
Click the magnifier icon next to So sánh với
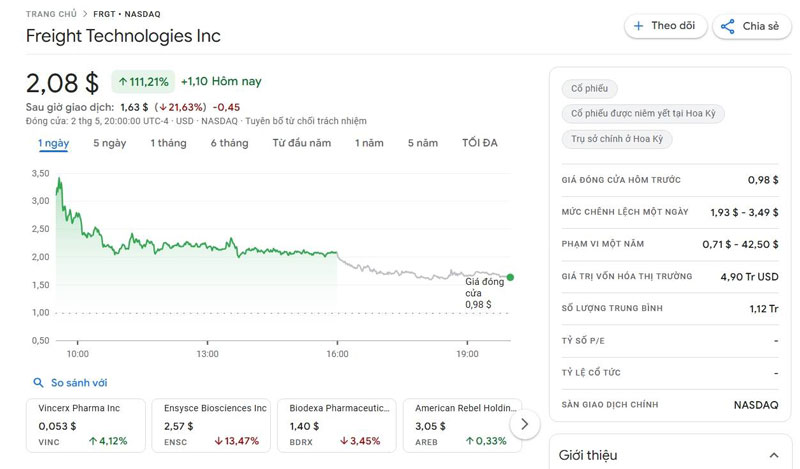pyautogui.click(x=38, y=382)
